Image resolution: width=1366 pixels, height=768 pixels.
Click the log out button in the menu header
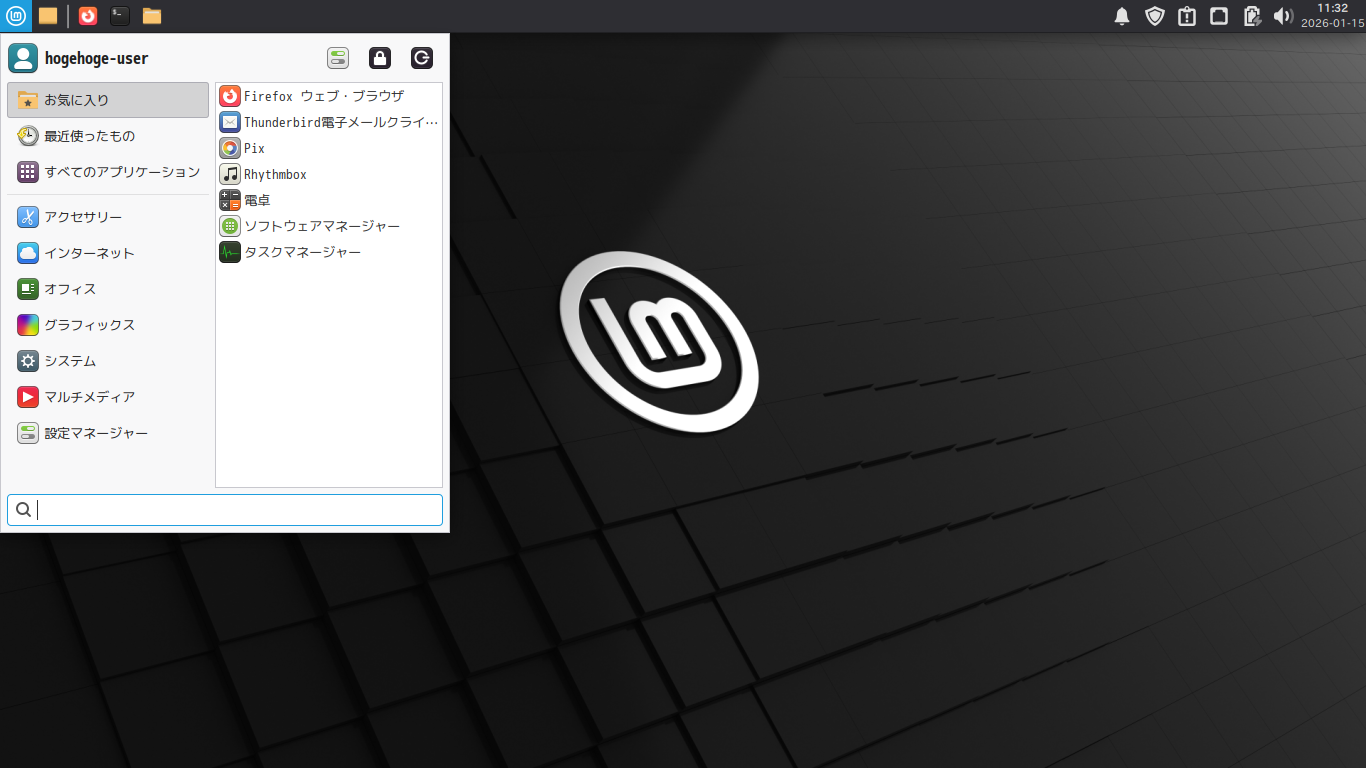pos(422,58)
